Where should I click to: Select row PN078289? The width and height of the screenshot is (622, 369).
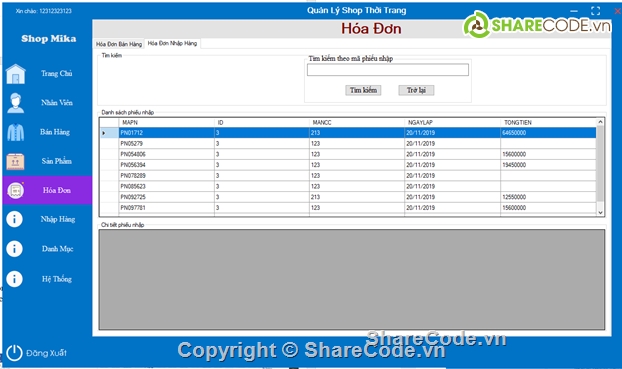[348, 175]
